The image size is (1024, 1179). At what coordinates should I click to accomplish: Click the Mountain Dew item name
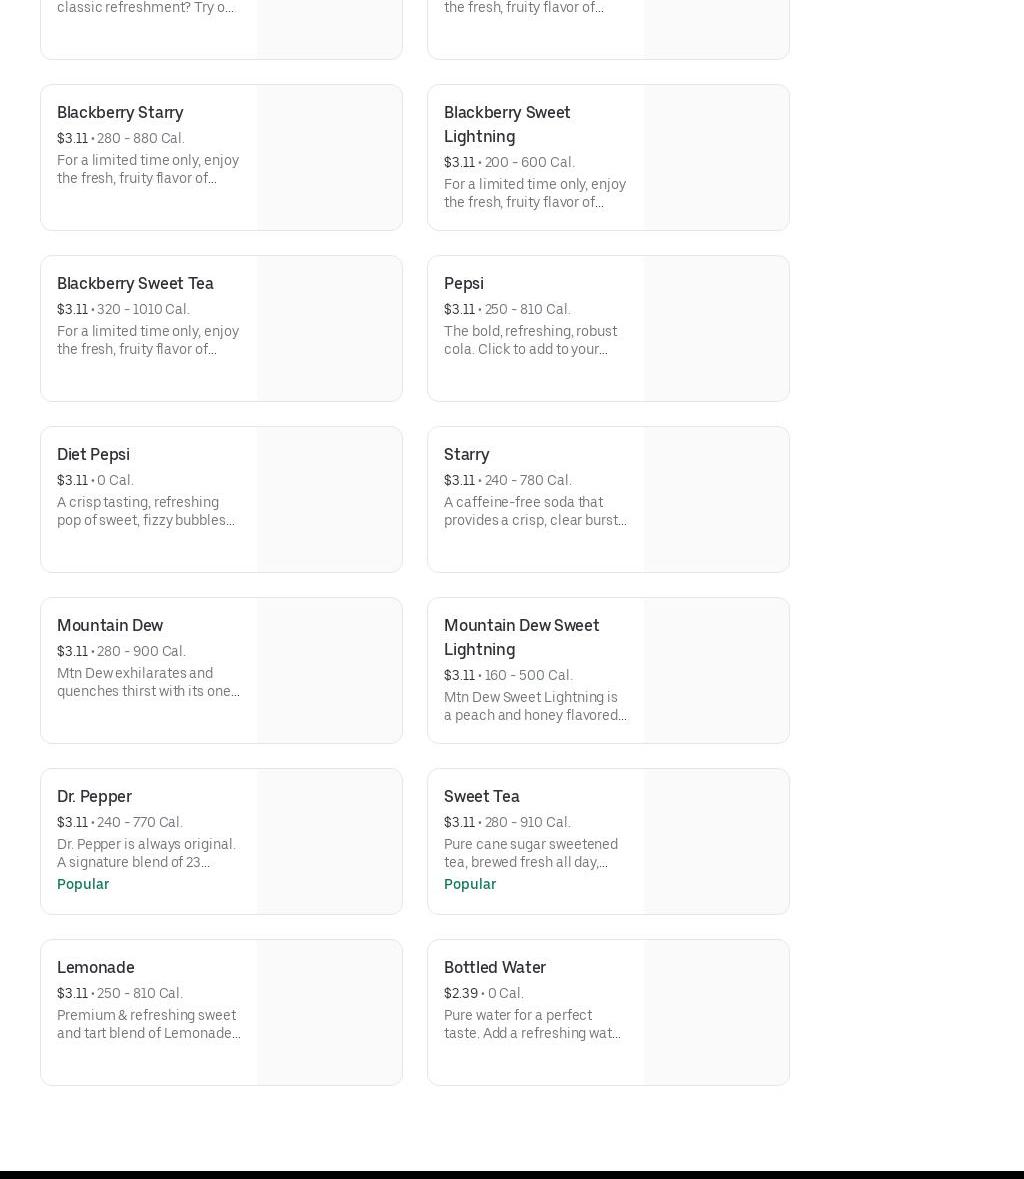click(110, 625)
